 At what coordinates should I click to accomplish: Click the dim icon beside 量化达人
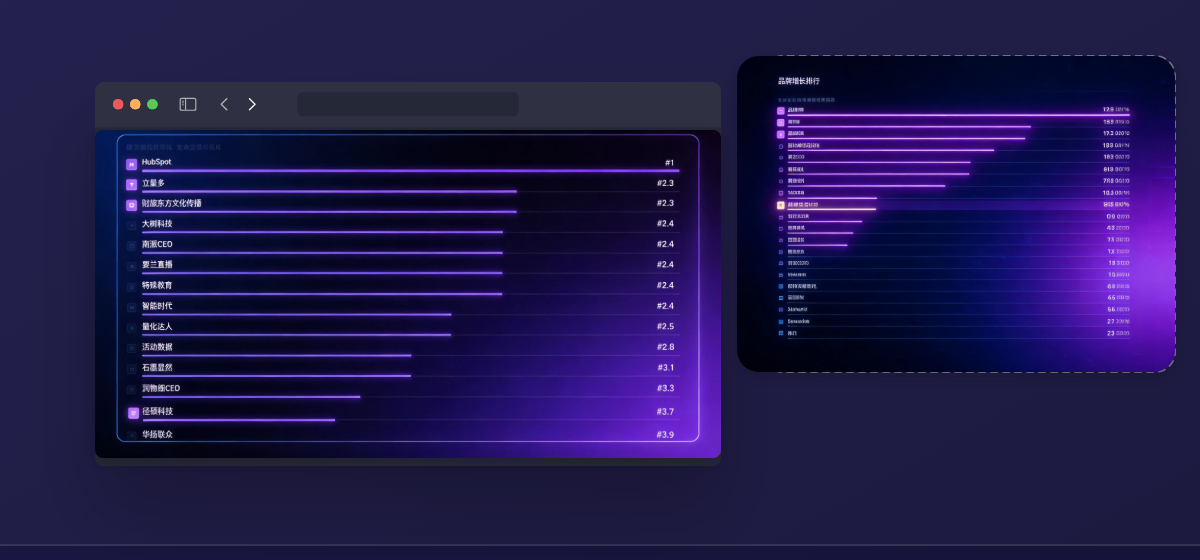click(x=131, y=328)
